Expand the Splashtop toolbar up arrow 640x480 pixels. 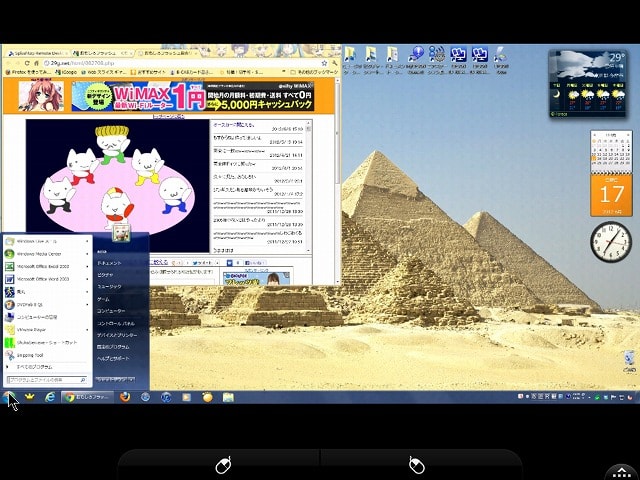point(621,472)
